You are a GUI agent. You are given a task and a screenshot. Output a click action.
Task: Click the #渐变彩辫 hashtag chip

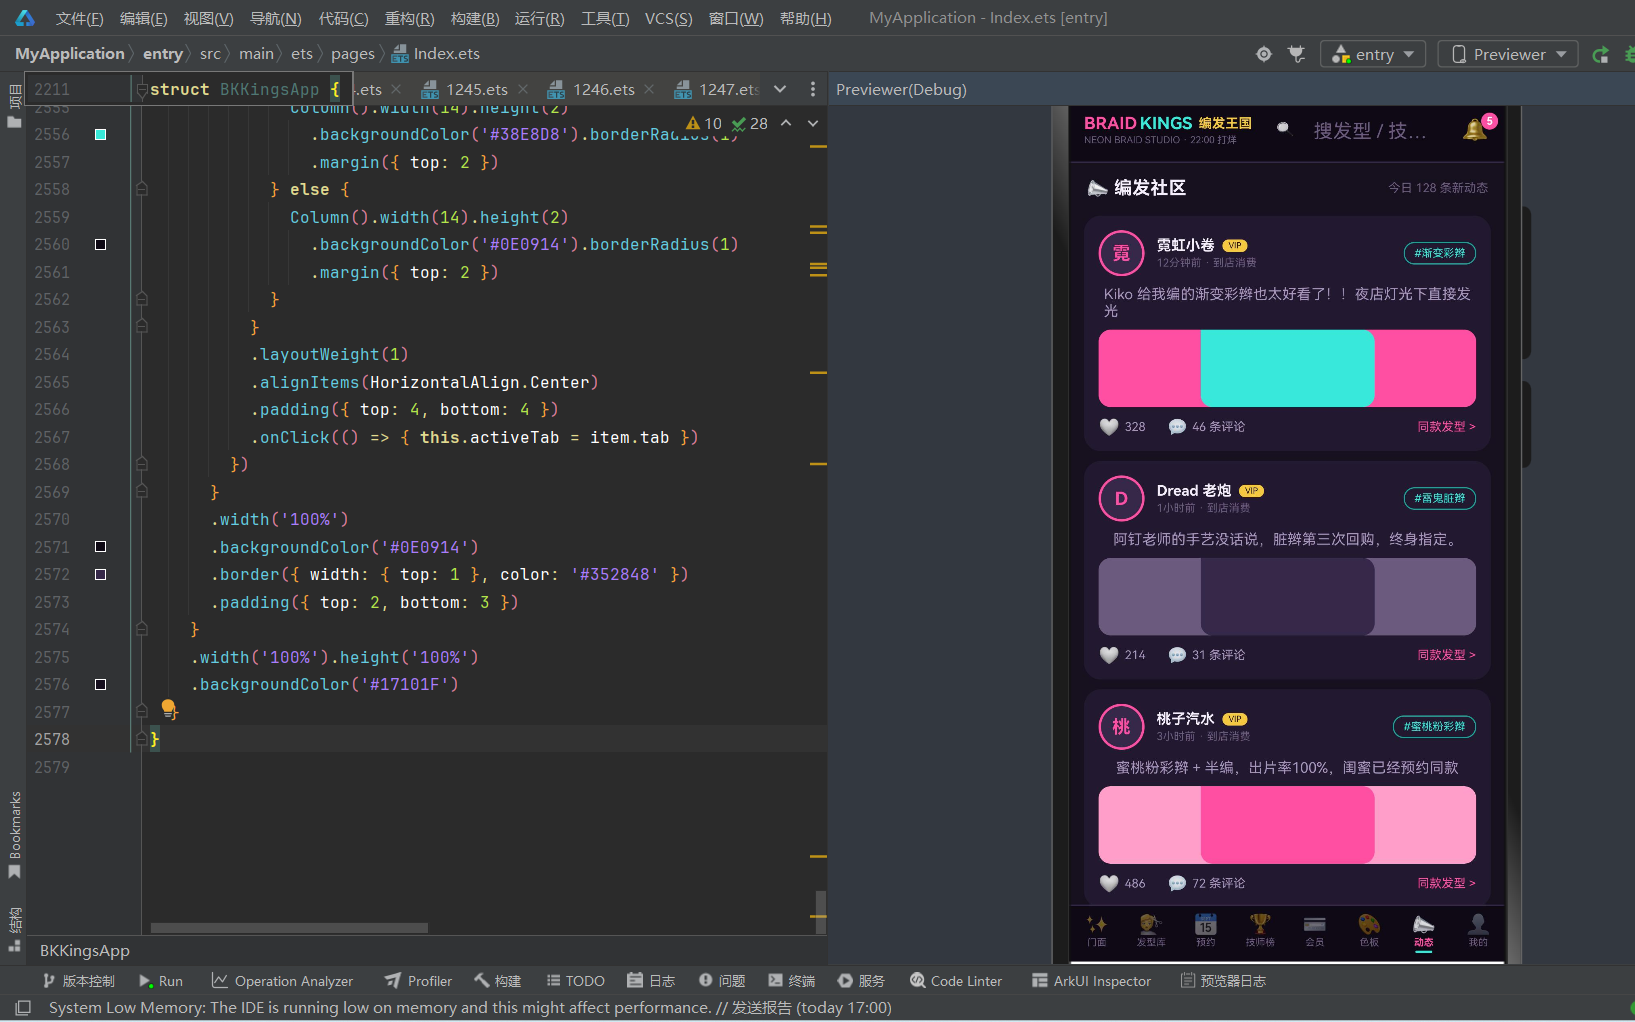1440,253
